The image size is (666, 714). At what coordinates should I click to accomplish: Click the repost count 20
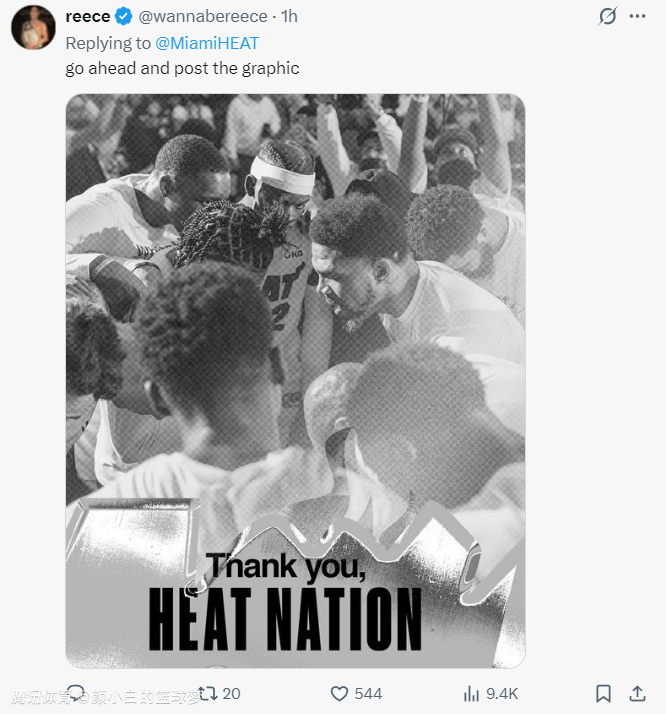[x=231, y=693]
